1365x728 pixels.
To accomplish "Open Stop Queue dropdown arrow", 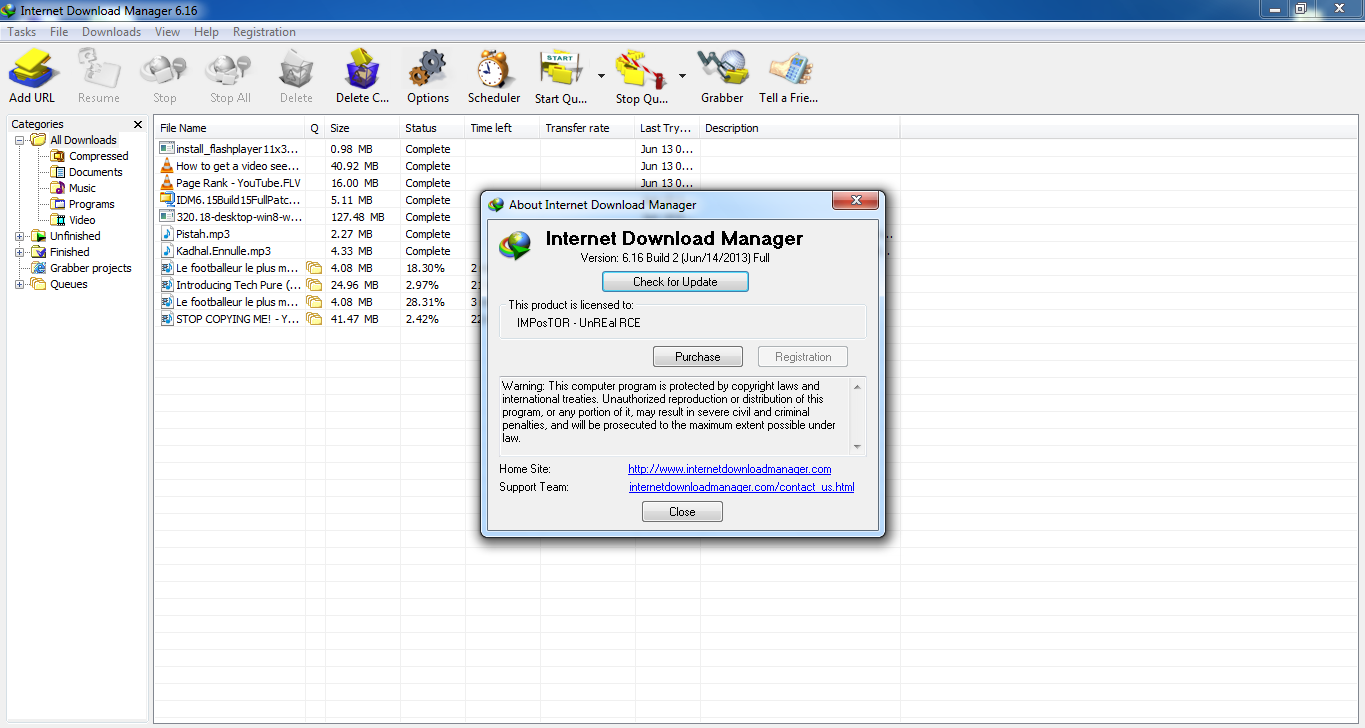I will (x=682, y=76).
